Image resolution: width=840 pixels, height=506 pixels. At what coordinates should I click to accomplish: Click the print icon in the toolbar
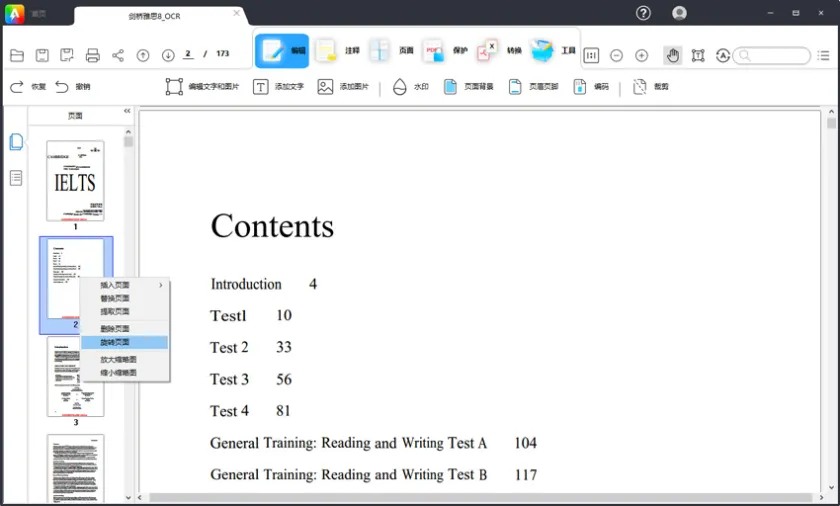pos(93,55)
